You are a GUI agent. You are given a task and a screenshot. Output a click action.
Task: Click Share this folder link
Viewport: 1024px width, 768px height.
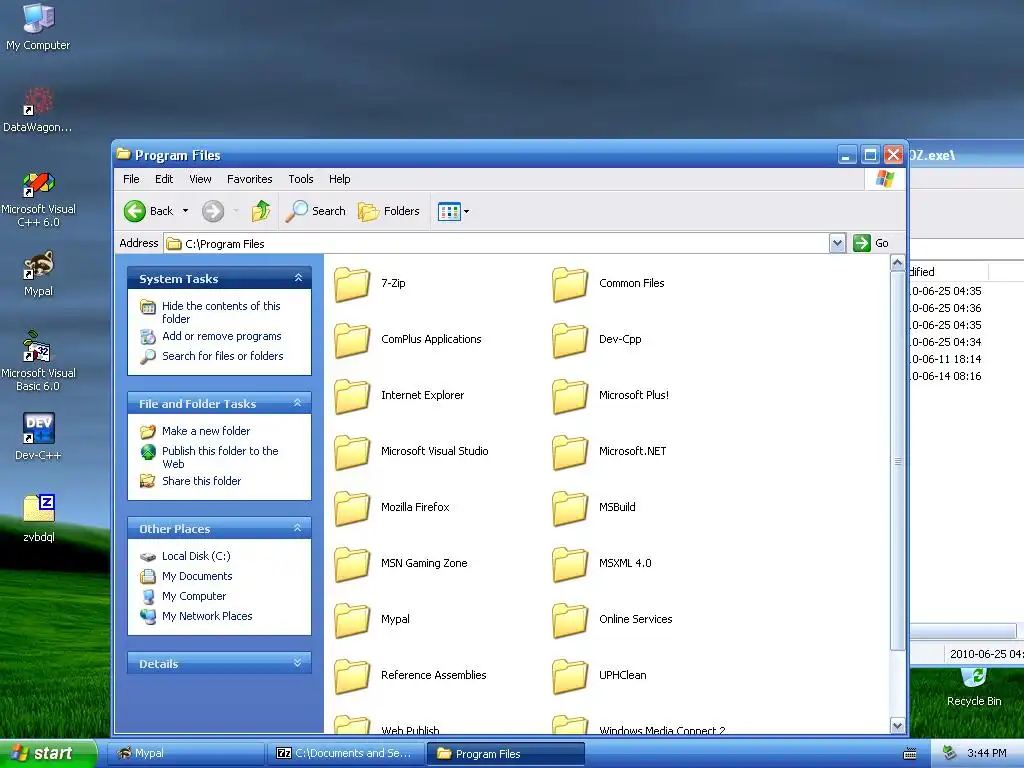tap(201, 481)
